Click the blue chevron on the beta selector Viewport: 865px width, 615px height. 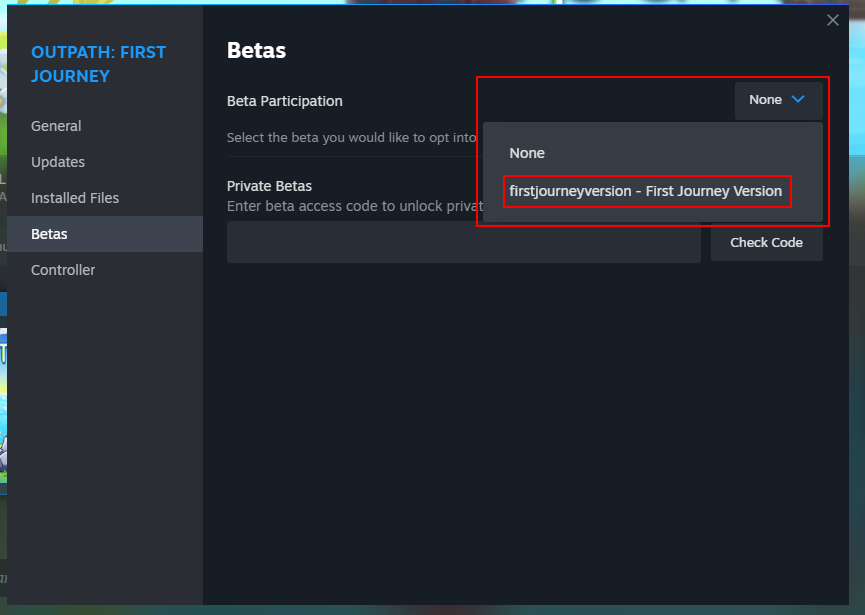(797, 100)
